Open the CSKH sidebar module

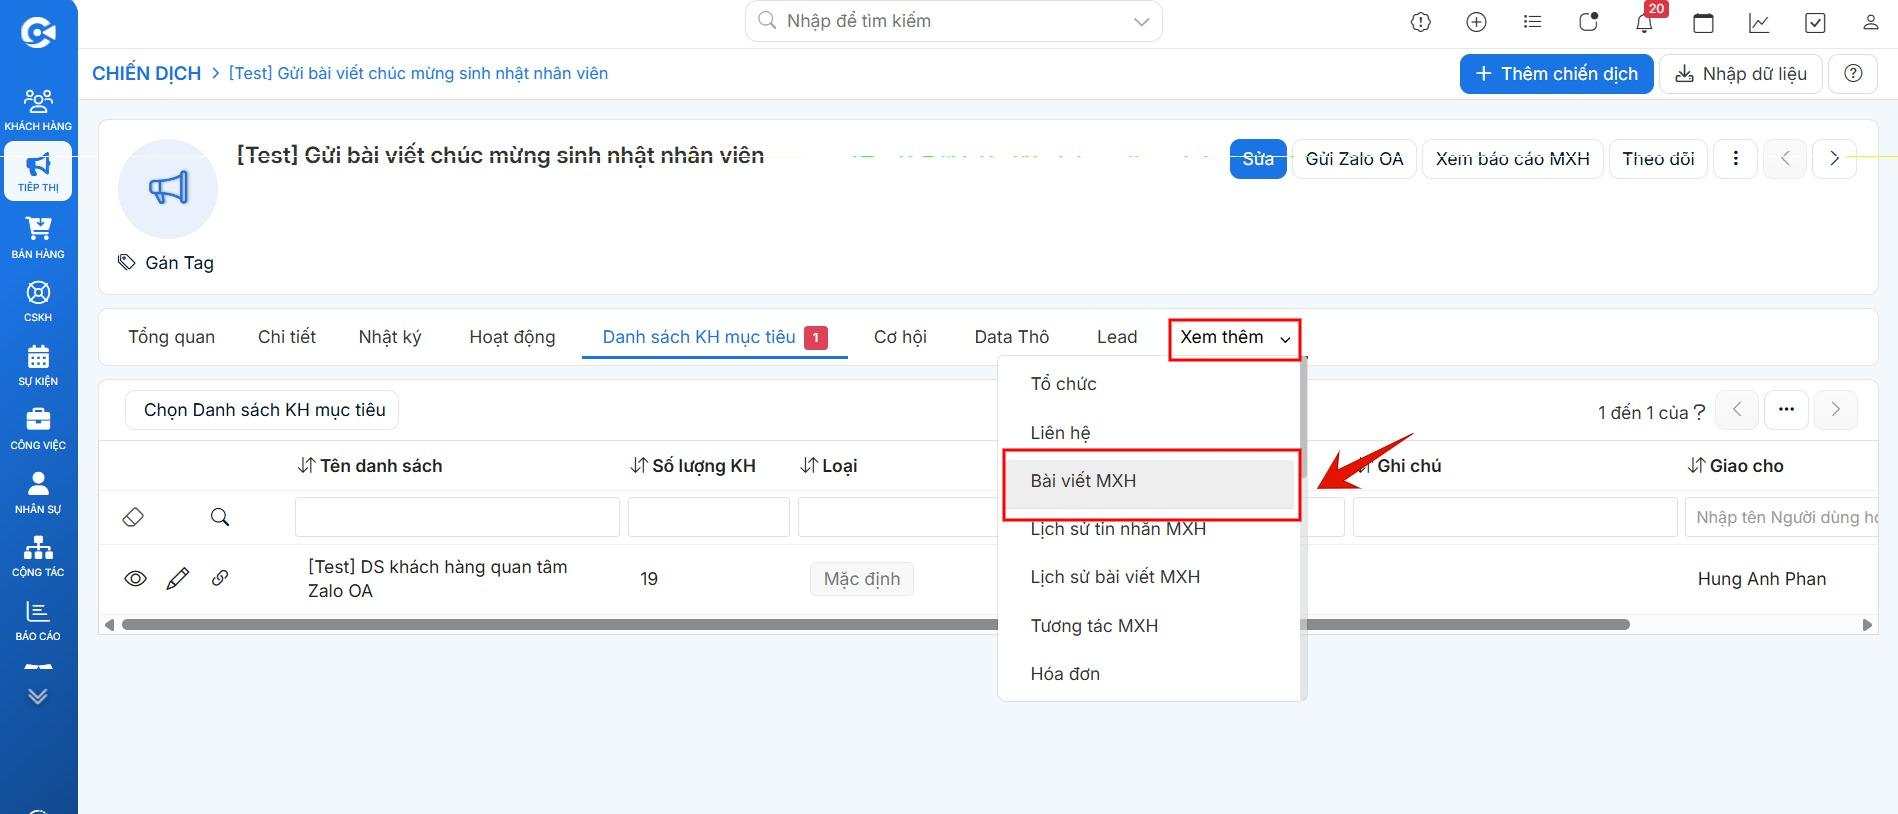pyautogui.click(x=38, y=301)
